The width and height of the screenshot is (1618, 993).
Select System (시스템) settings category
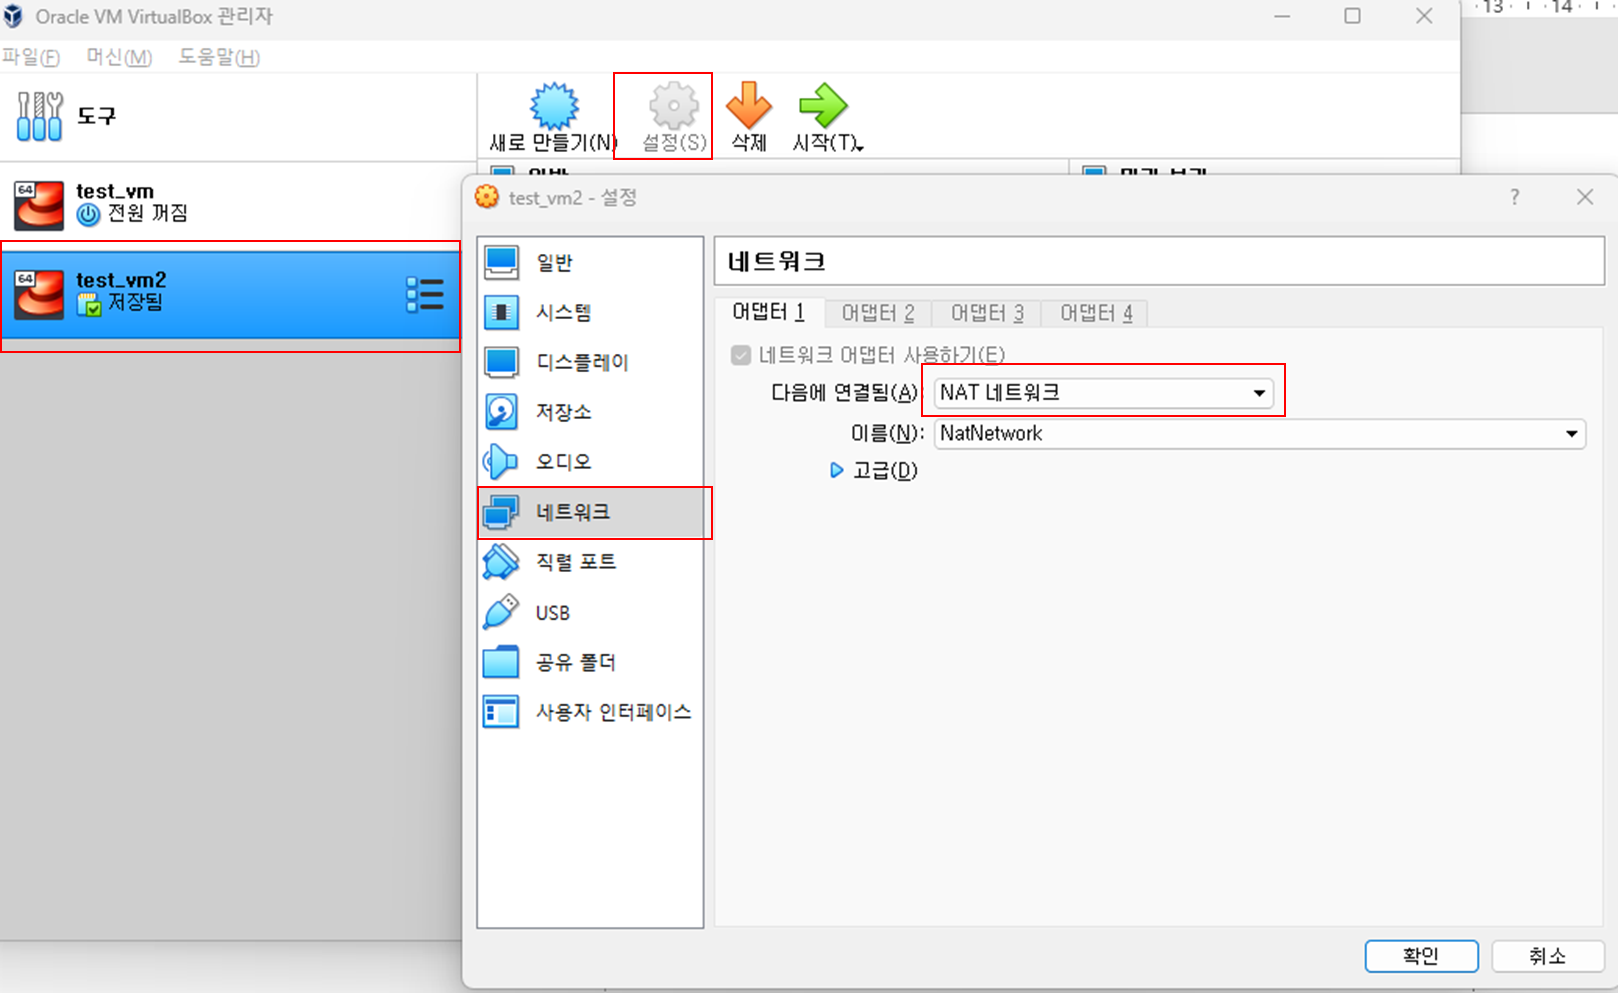(590, 312)
